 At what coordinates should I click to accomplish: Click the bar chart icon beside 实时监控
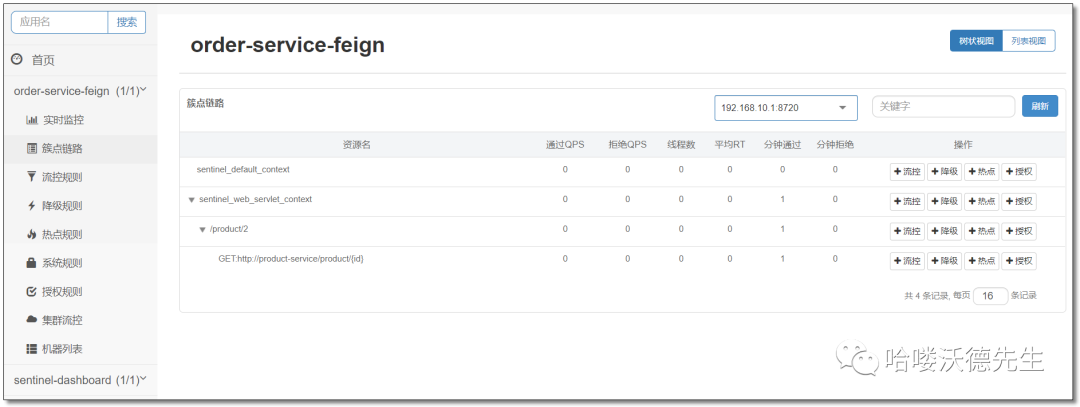point(32,120)
